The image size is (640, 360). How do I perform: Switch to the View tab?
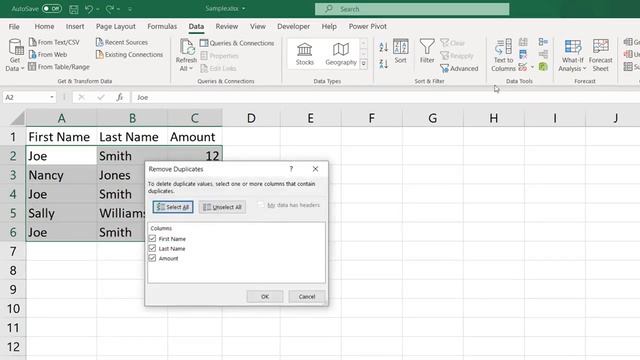click(258, 27)
